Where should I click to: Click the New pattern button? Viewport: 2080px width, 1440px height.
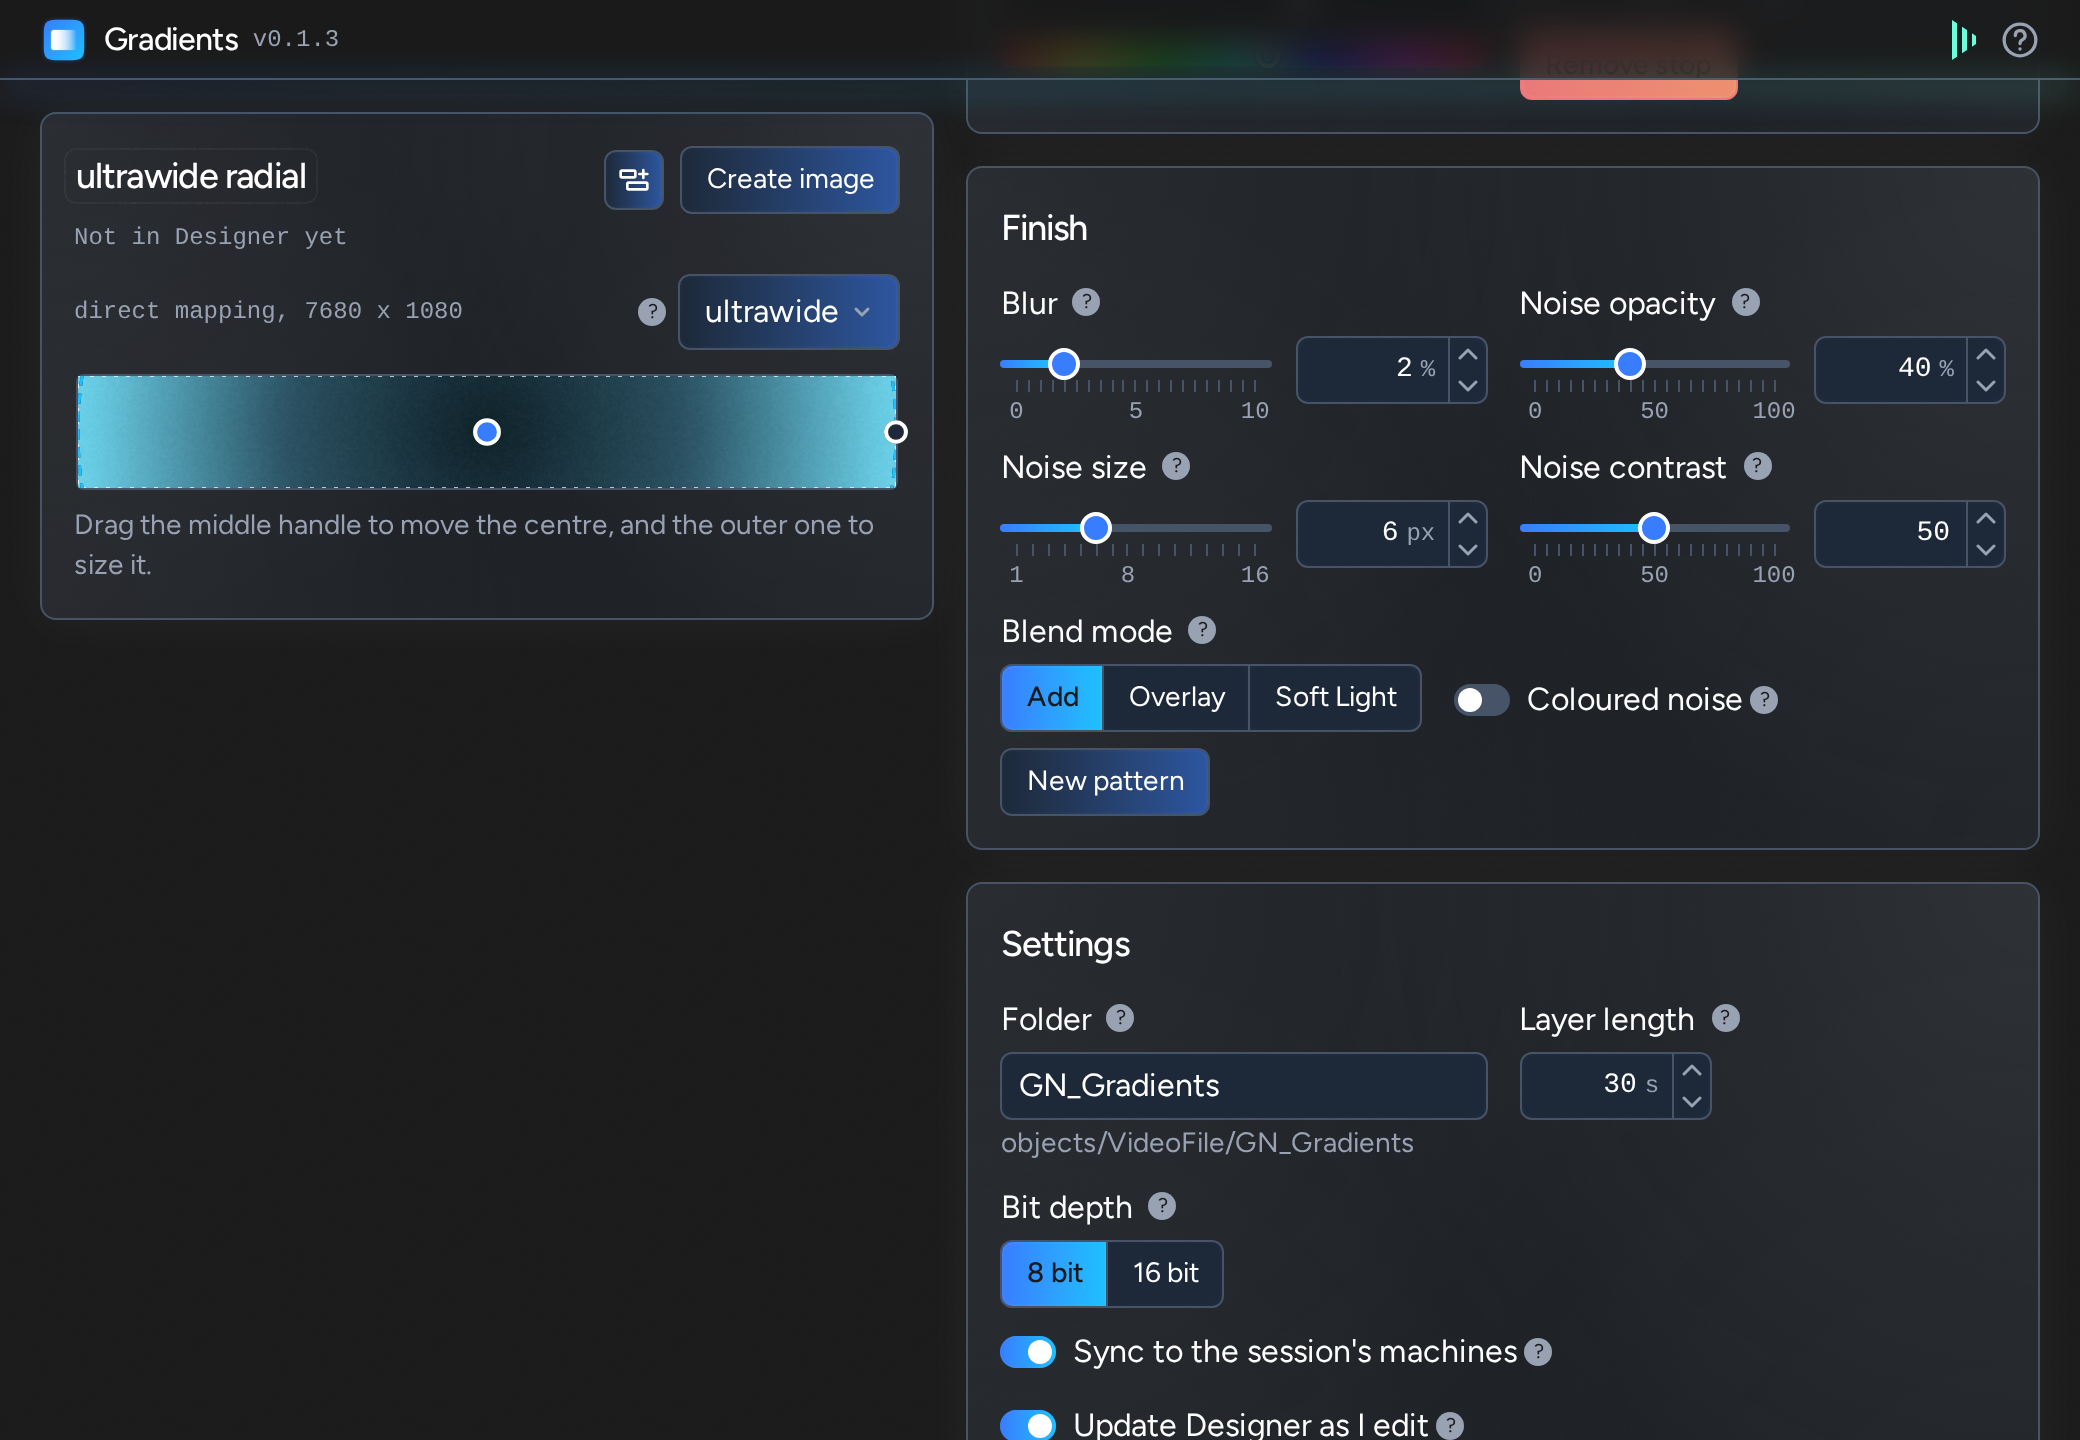pos(1105,782)
